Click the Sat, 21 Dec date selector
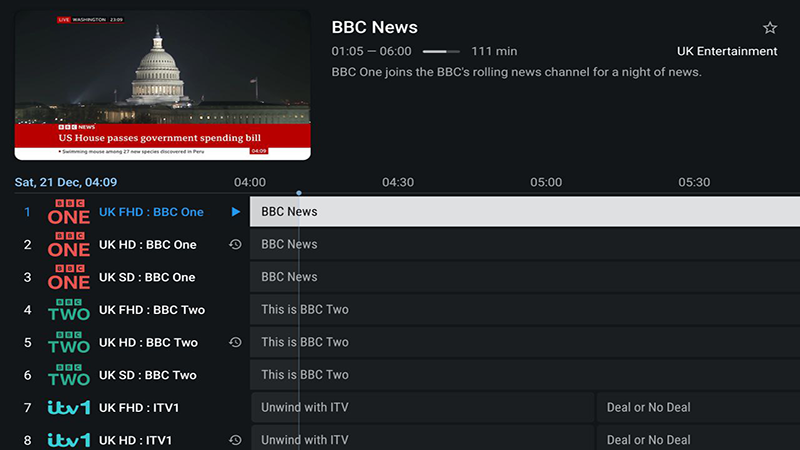This screenshot has height=450, width=800. click(x=65, y=182)
